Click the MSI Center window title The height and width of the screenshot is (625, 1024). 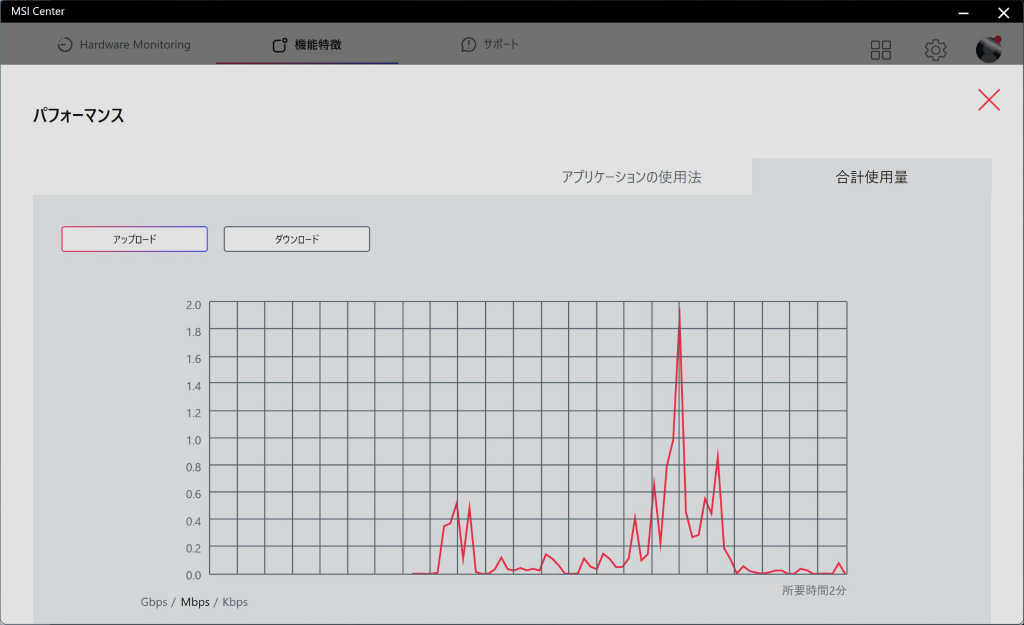[38, 11]
